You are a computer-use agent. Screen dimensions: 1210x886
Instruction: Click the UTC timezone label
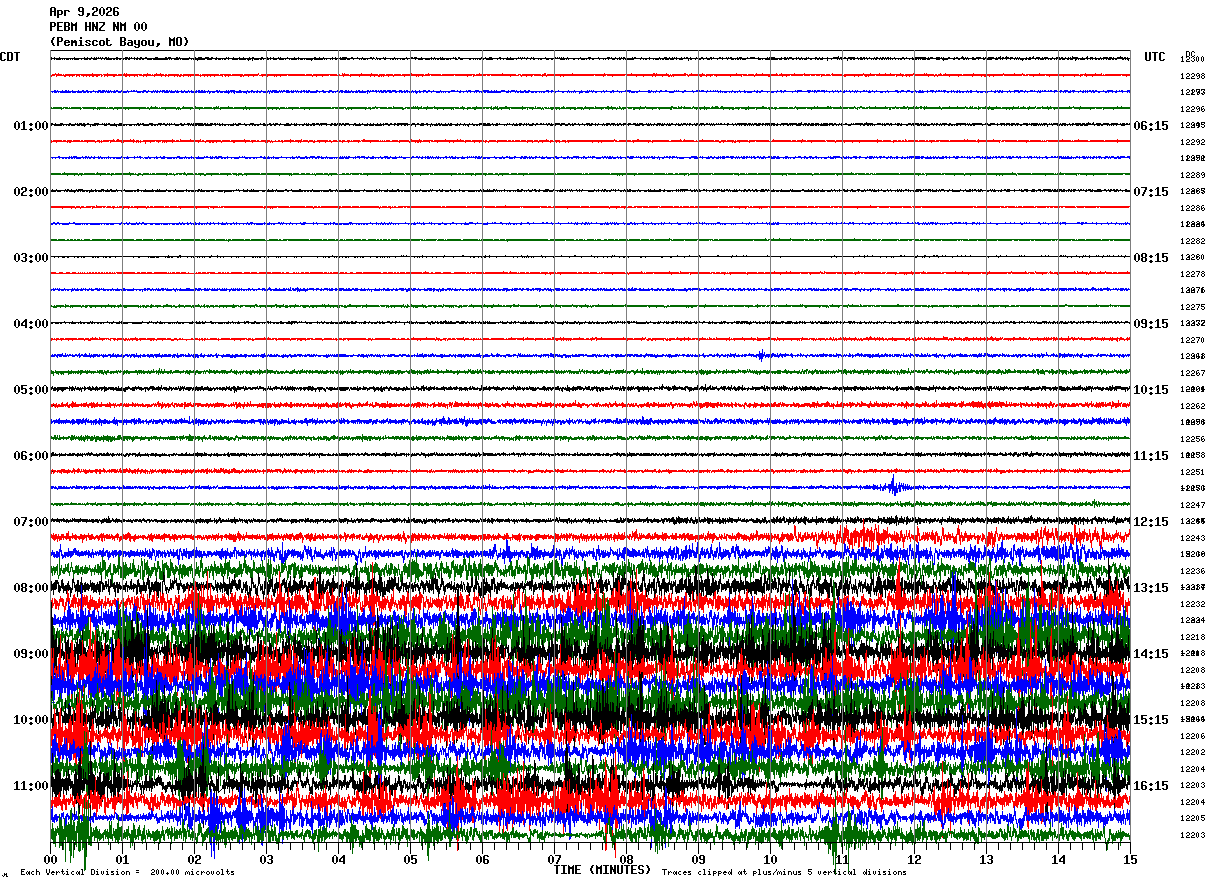click(x=1155, y=57)
